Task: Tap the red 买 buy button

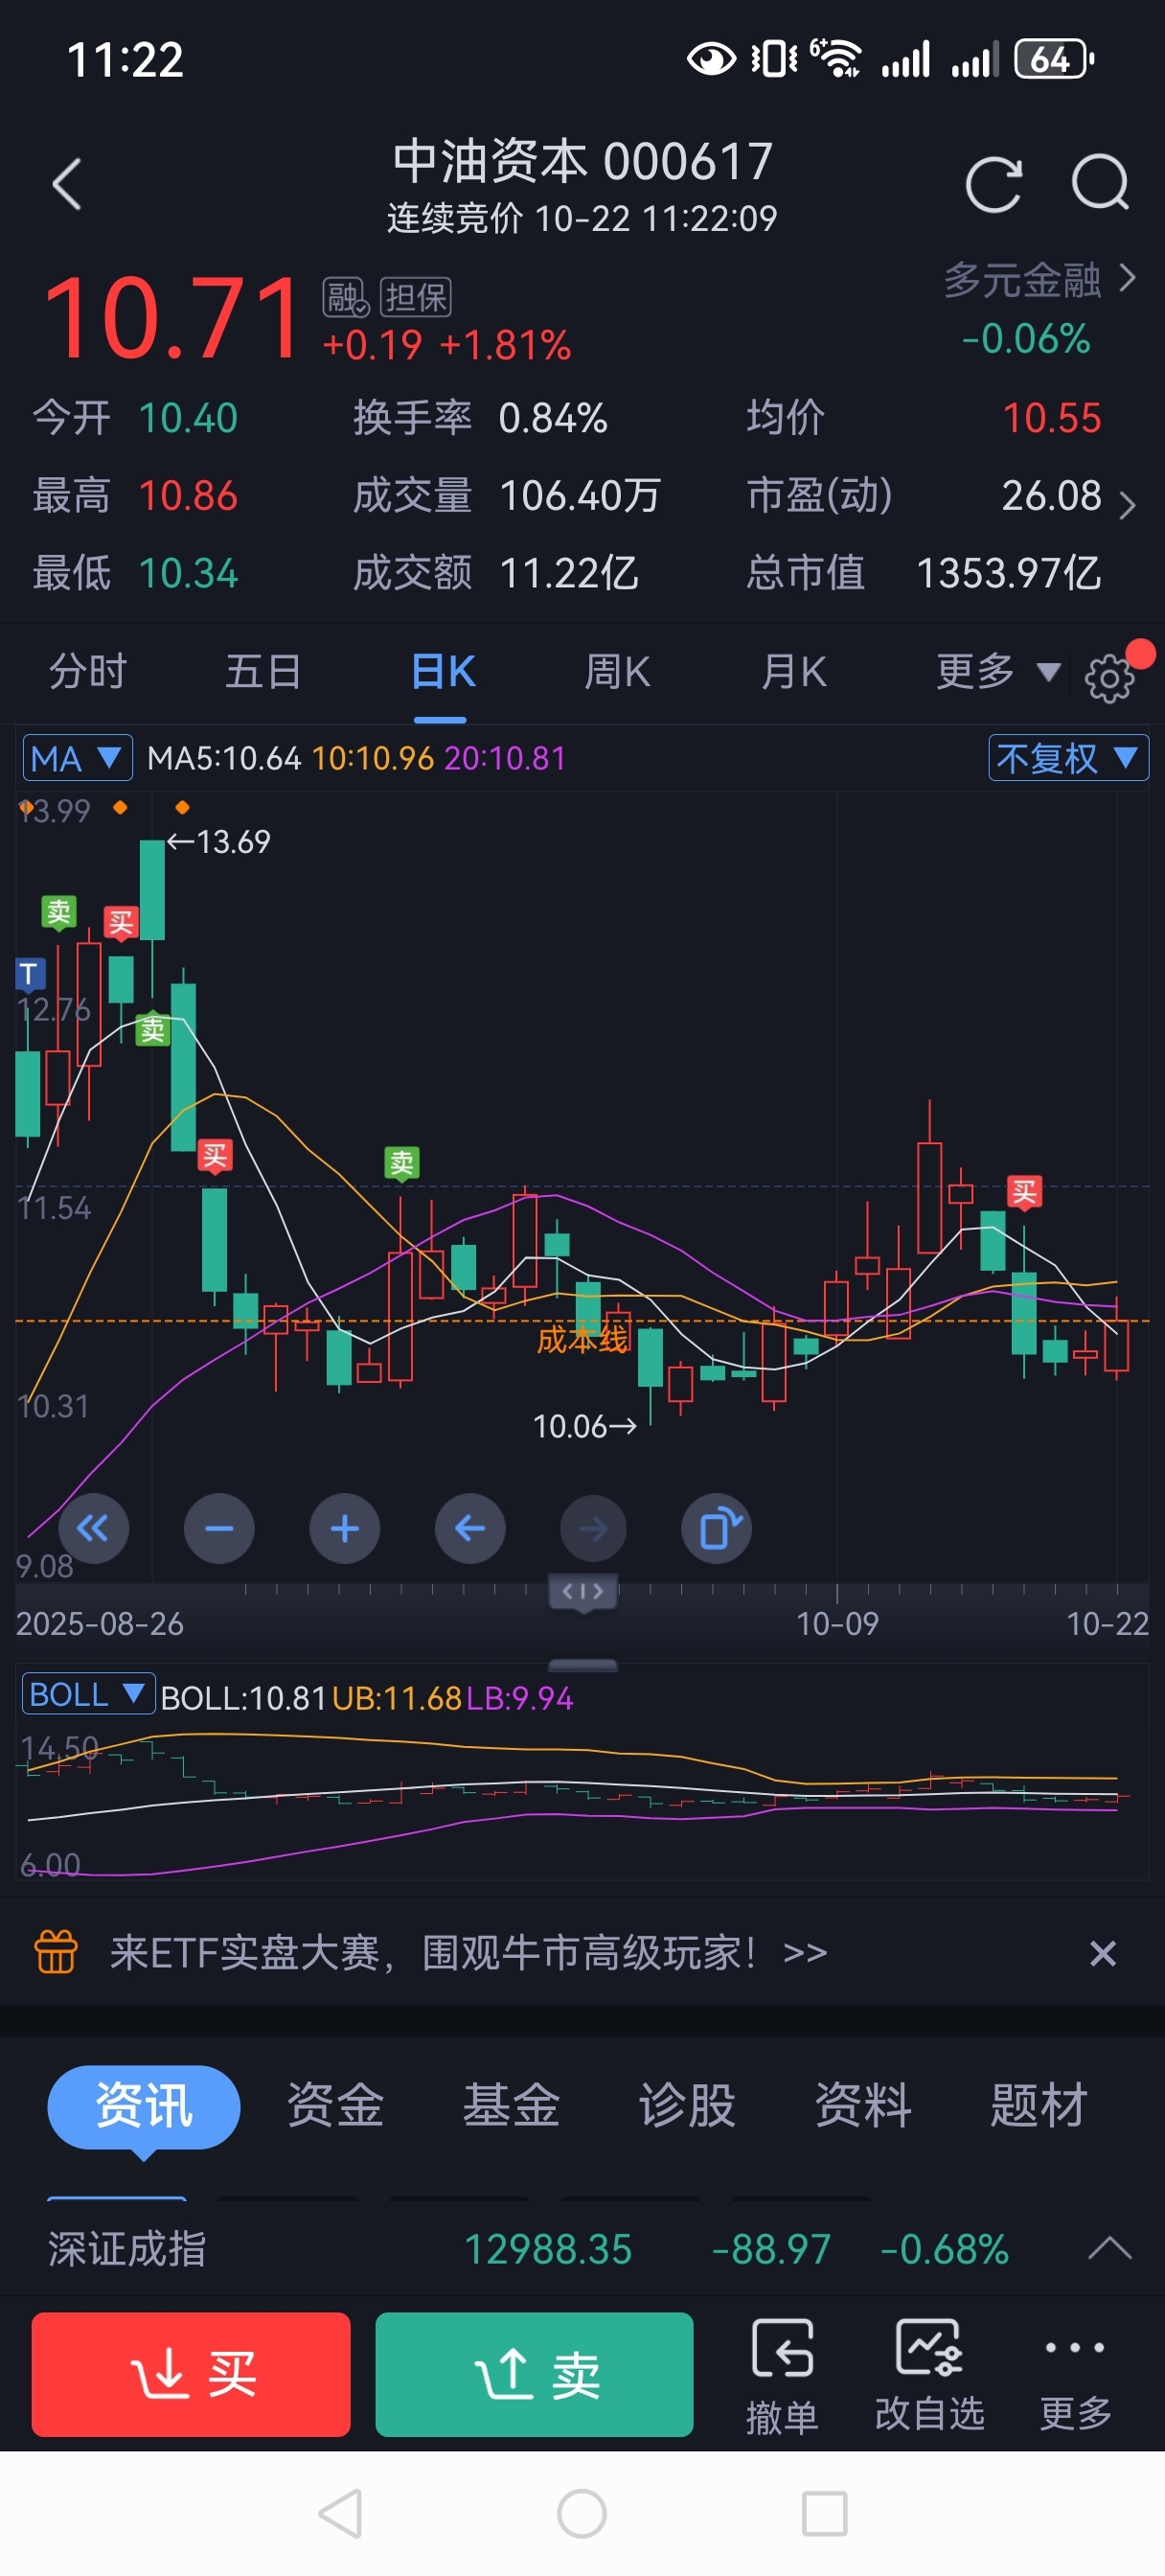Action: [x=191, y=2374]
